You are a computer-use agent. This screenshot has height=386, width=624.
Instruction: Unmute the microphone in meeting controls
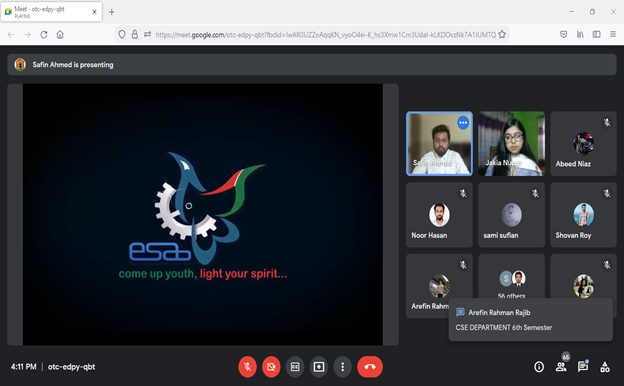tap(248, 367)
